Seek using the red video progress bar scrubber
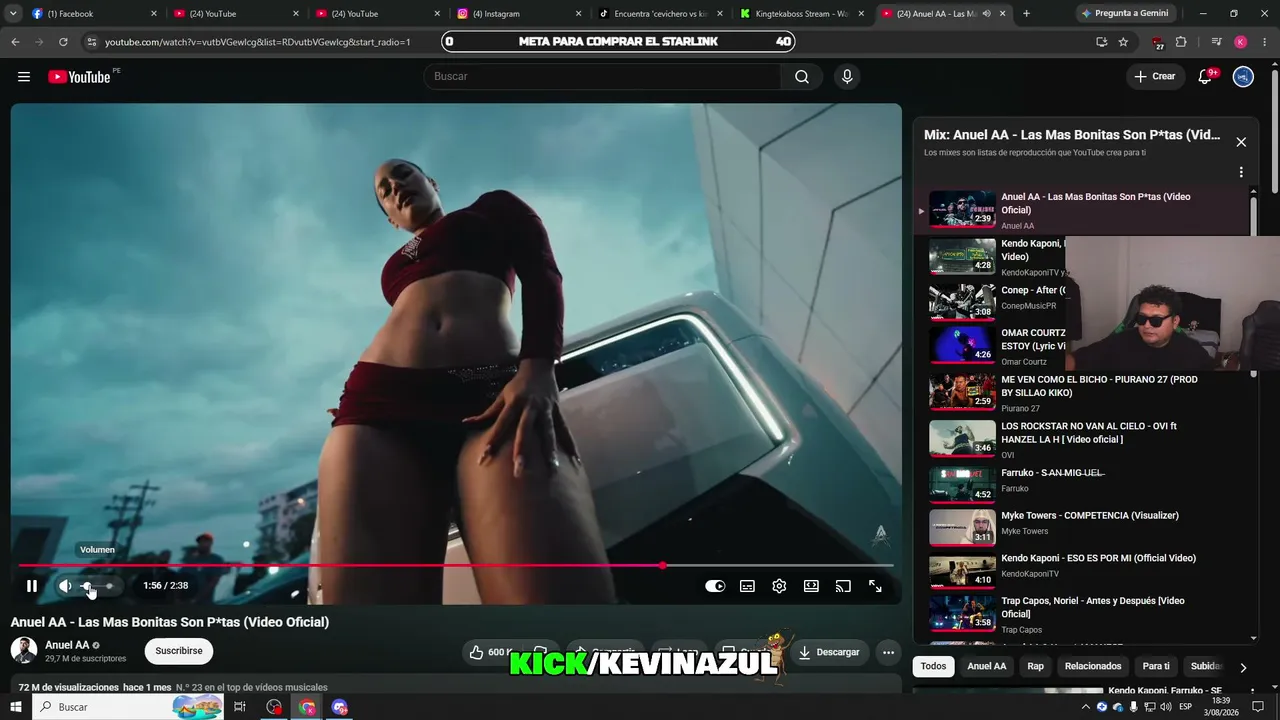 [662, 566]
